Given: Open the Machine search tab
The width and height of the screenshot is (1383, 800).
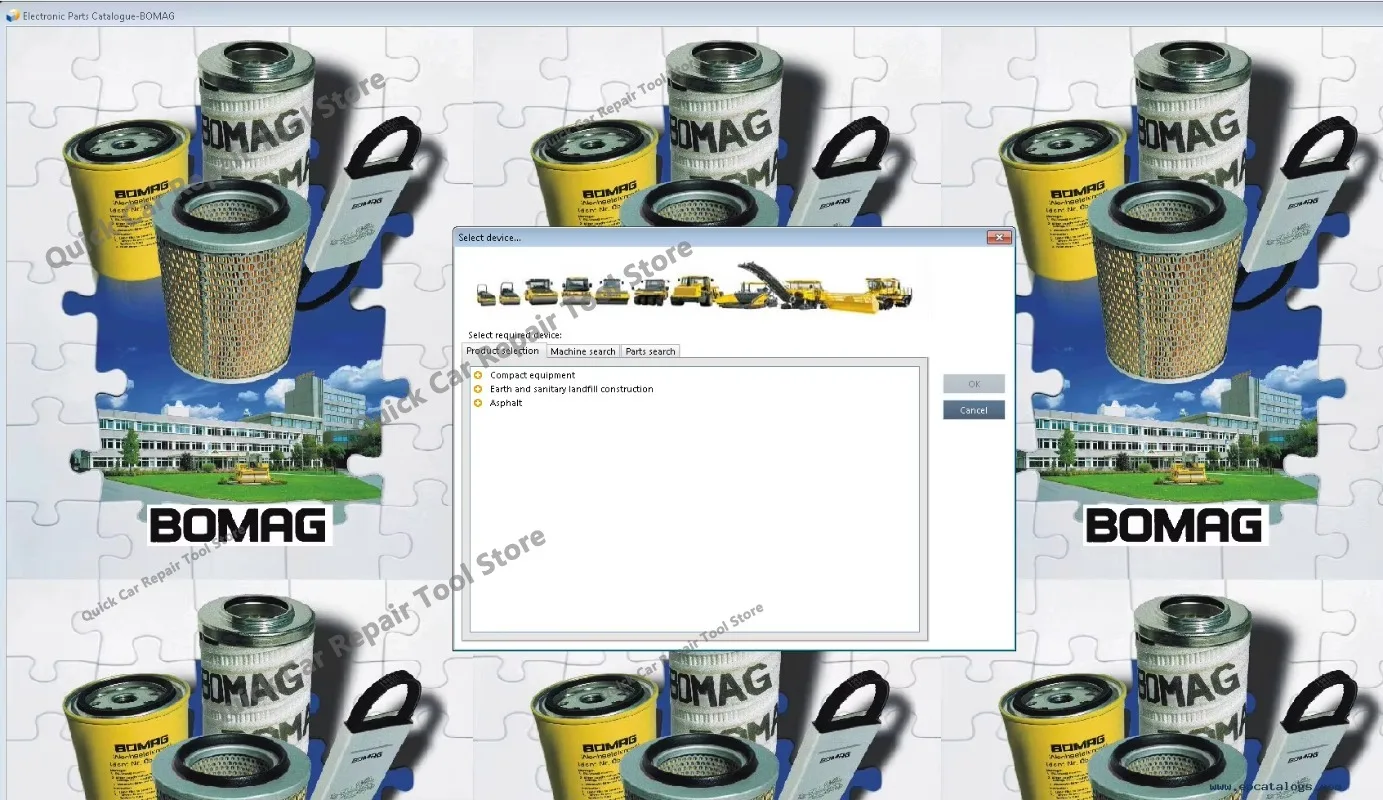Looking at the screenshot, I should click(x=583, y=351).
